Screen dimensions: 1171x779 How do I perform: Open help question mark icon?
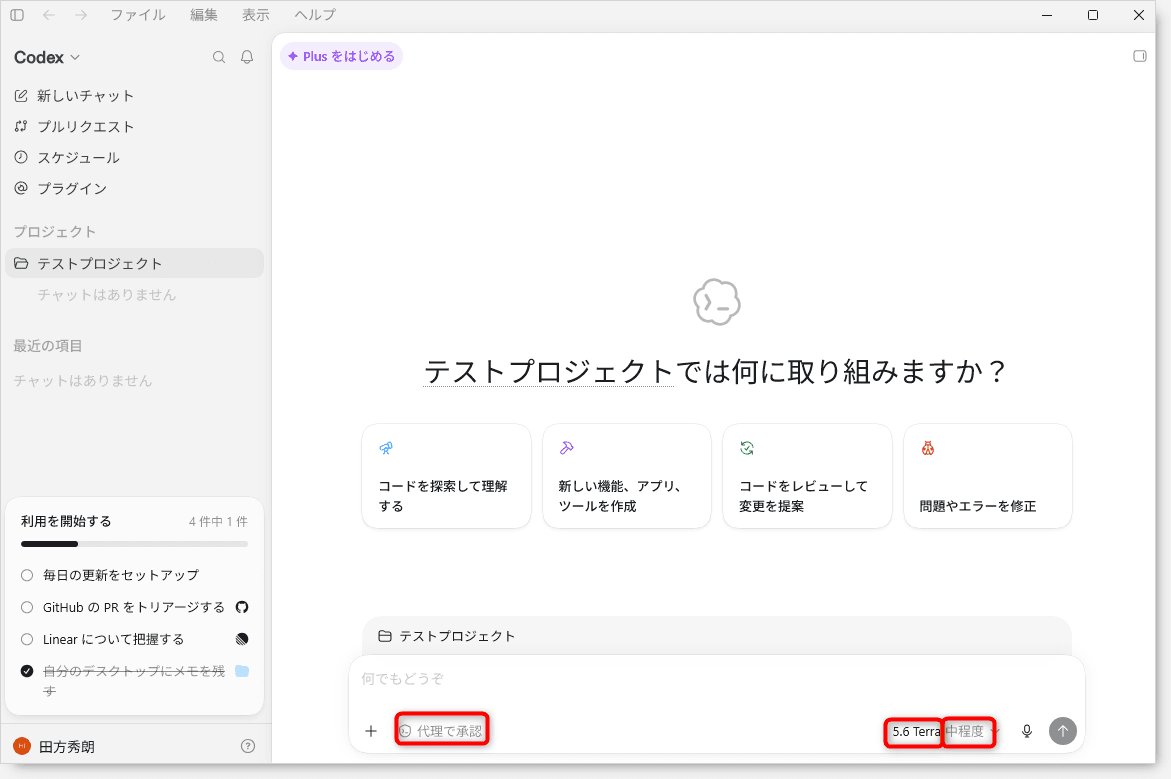pos(248,746)
